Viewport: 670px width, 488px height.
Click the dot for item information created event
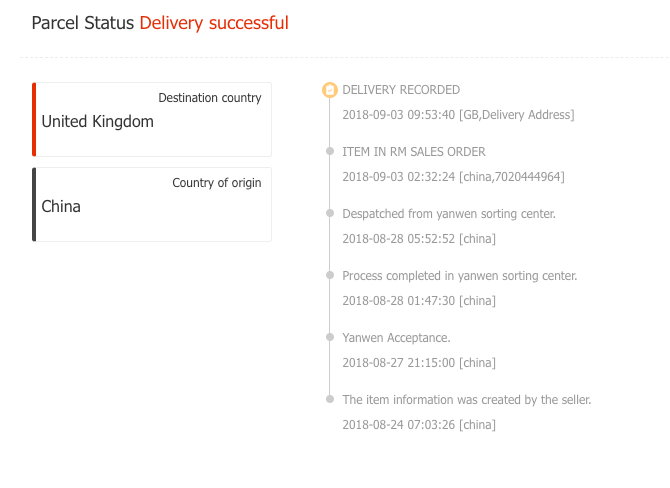[330, 399]
